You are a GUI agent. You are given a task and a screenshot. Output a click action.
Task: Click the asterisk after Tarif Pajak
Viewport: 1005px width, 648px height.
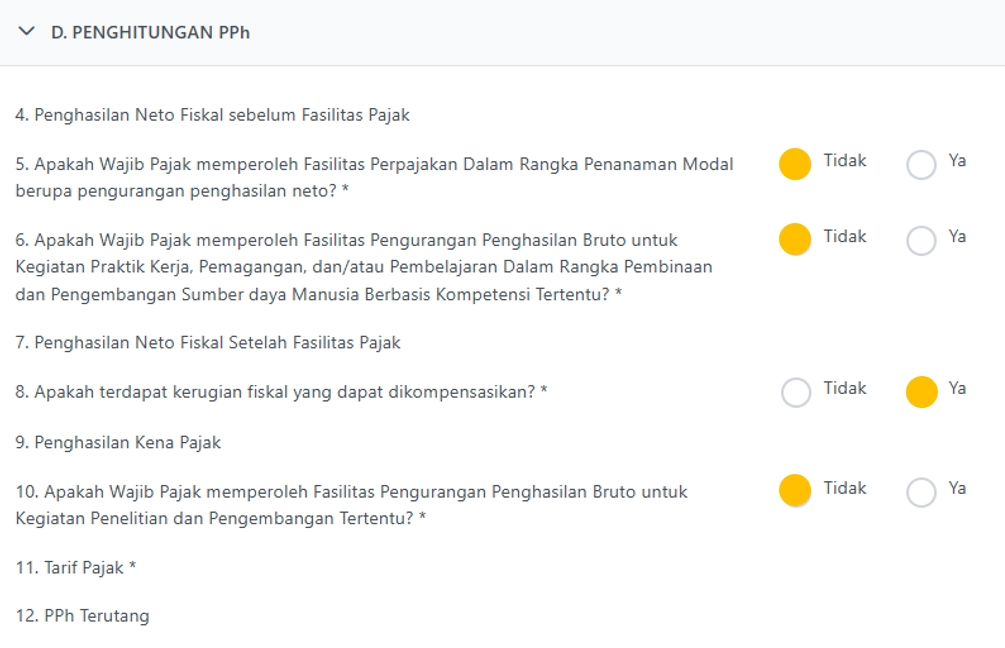point(132,568)
